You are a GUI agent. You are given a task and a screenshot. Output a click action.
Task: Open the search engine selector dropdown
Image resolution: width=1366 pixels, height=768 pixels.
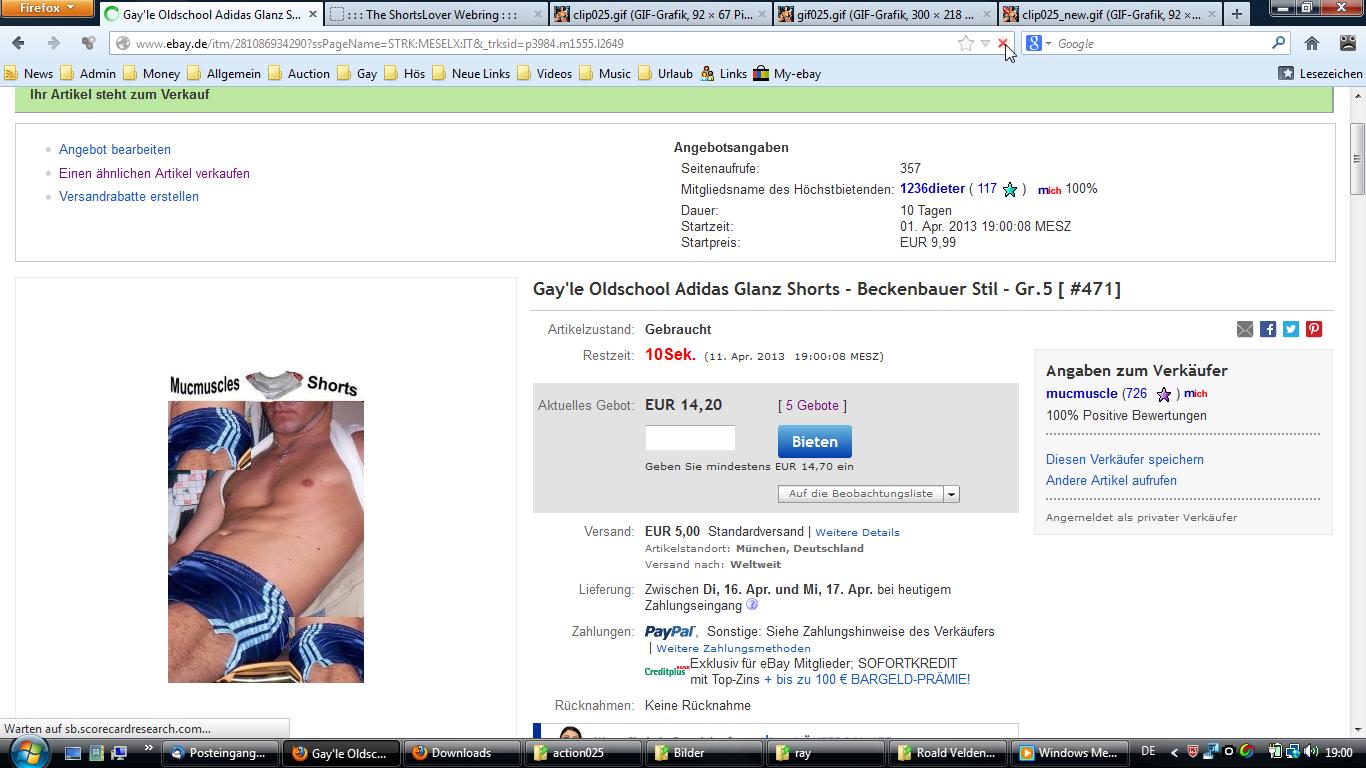[x=1036, y=43]
